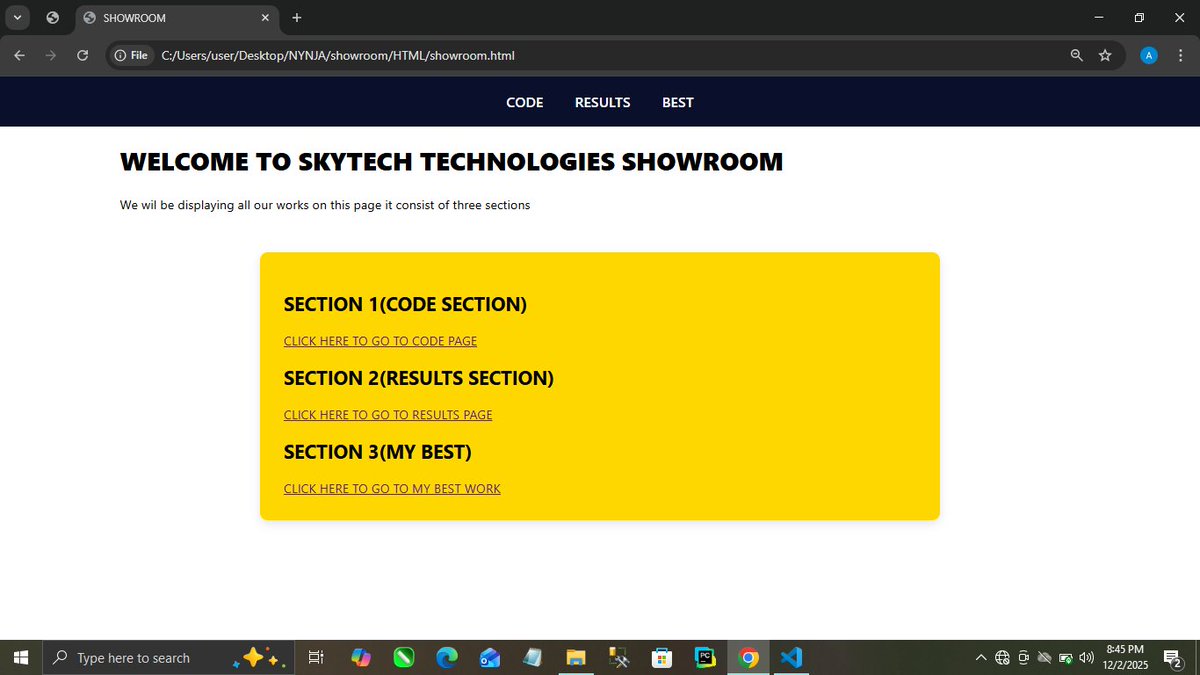Open Chrome's three-dot menu

tap(1180, 55)
